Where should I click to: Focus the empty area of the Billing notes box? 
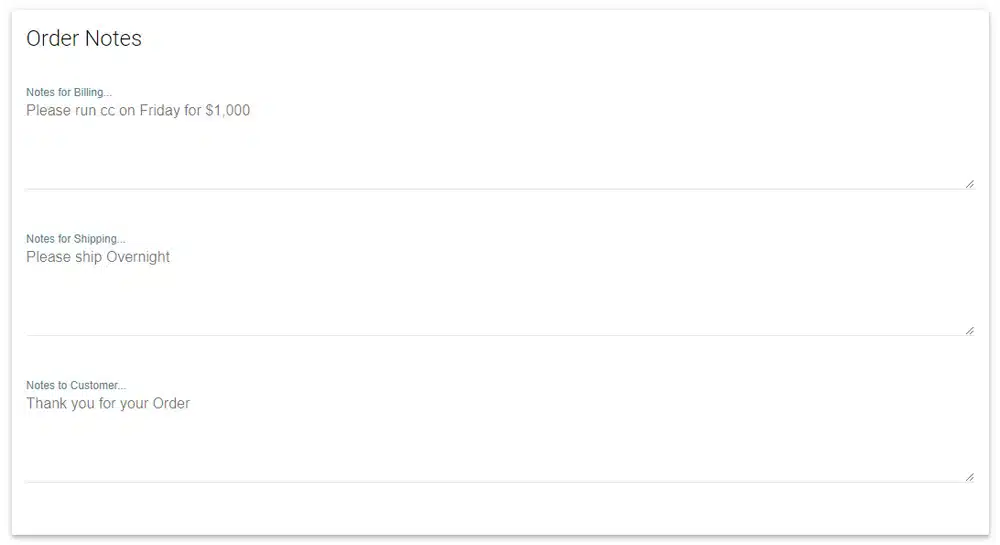pos(500,150)
